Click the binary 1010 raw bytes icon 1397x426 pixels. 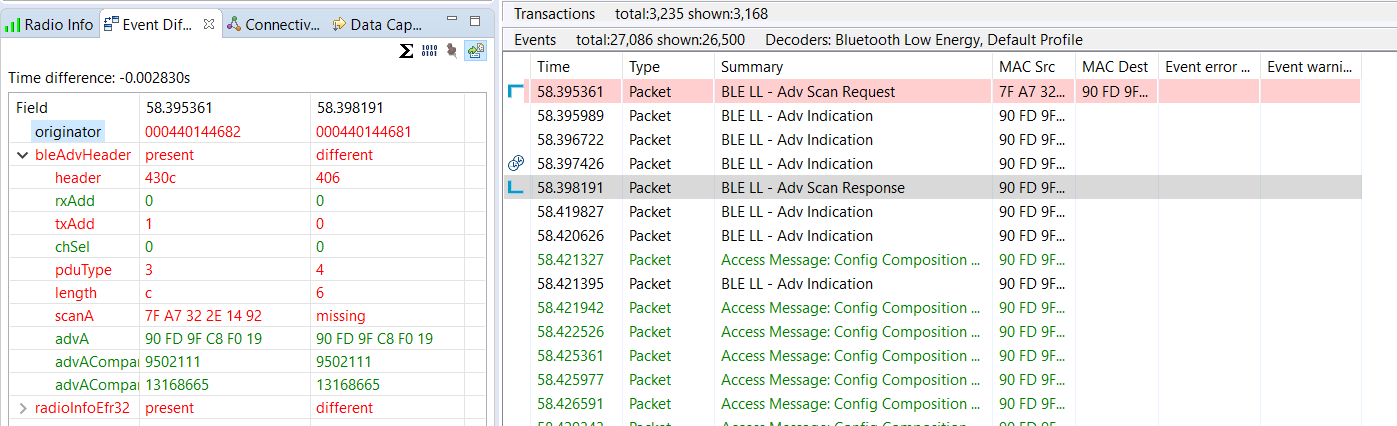(429, 51)
